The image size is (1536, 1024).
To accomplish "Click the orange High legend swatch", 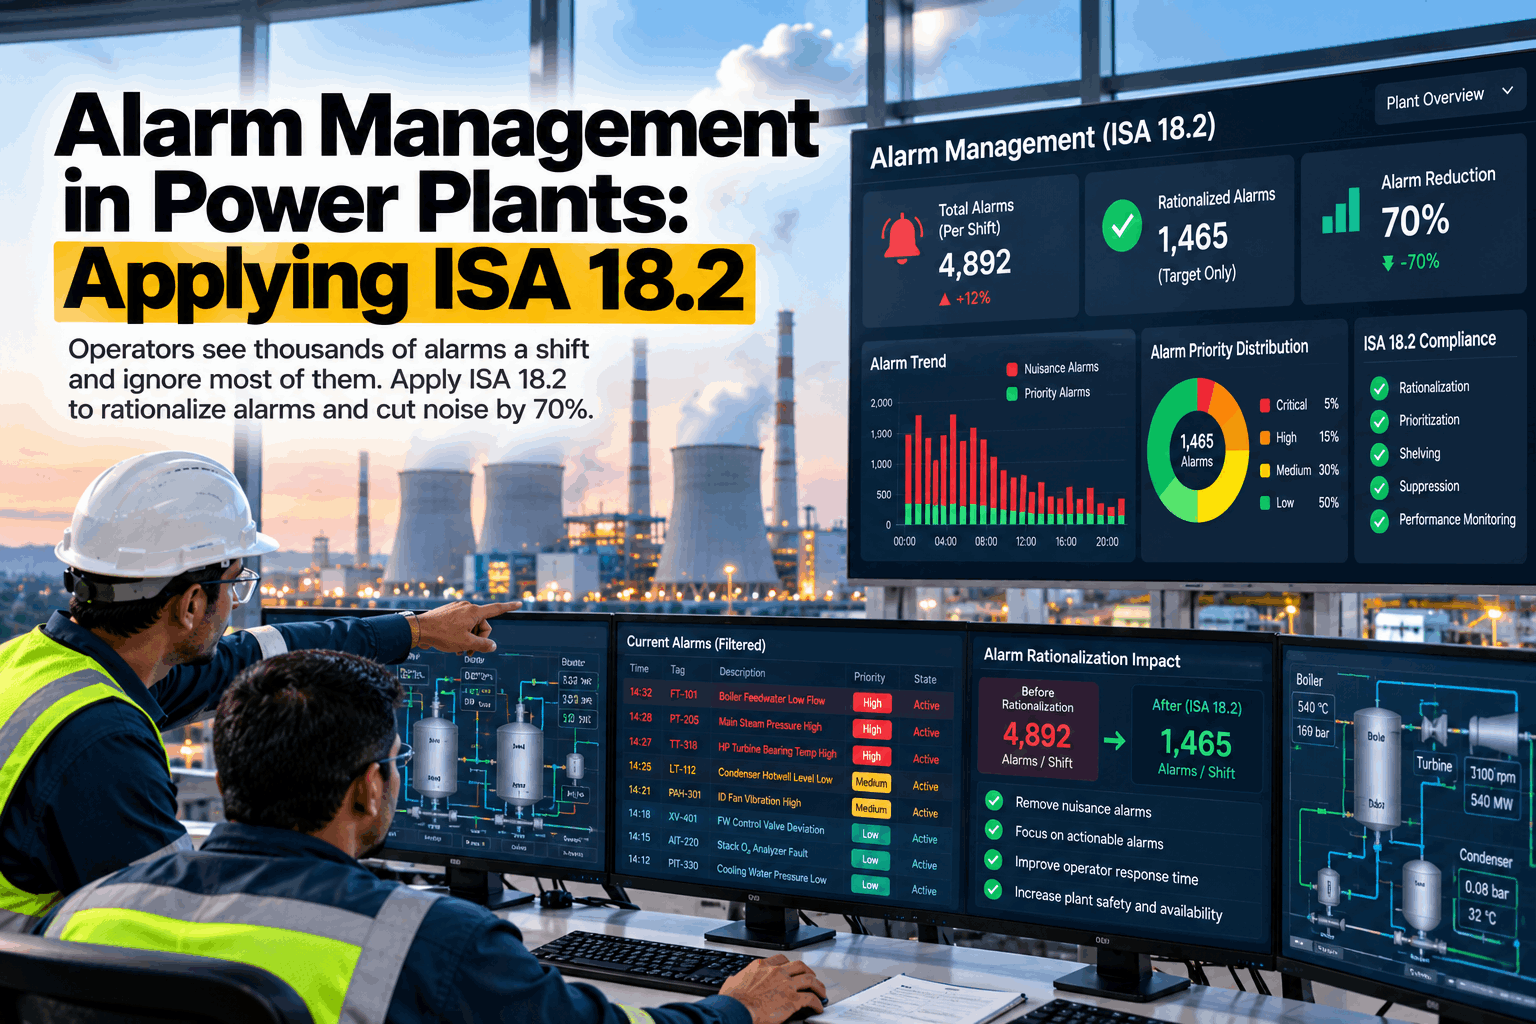I will pyautogui.click(x=1265, y=438).
